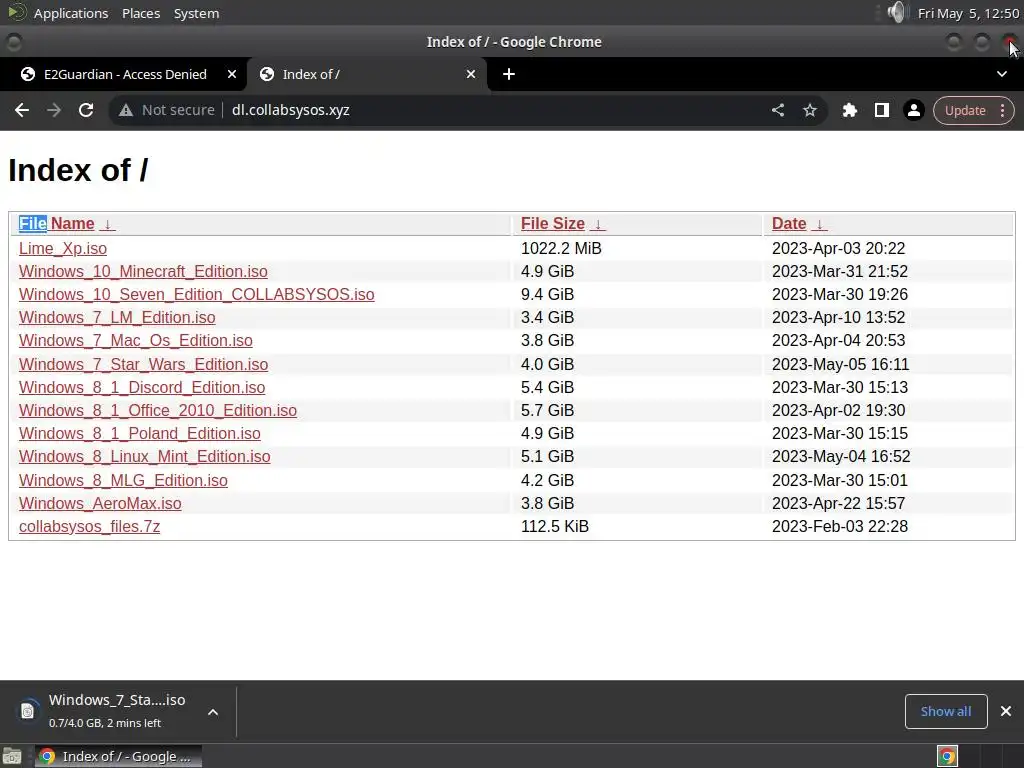
Task: Click the show desktop icon in taskbar
Action: pyautogui.click(x=12, y=756)
